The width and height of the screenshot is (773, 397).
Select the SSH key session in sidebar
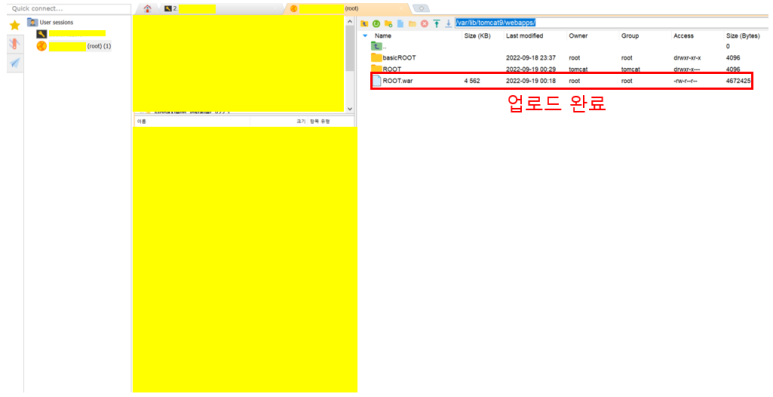71,34
